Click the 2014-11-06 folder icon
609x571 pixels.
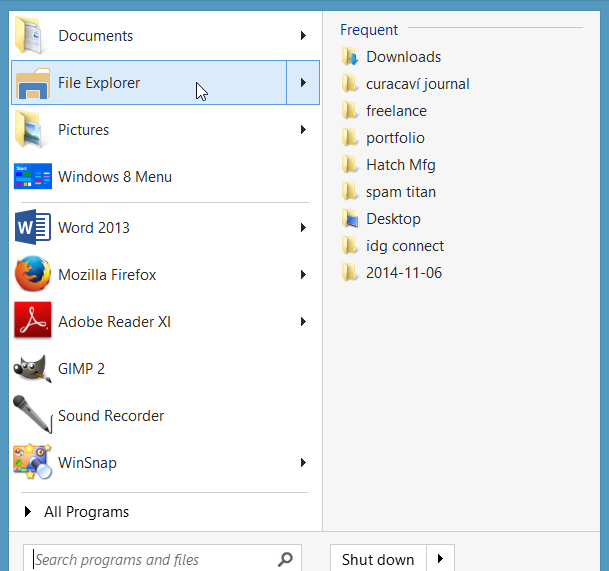tap(350, 273)
